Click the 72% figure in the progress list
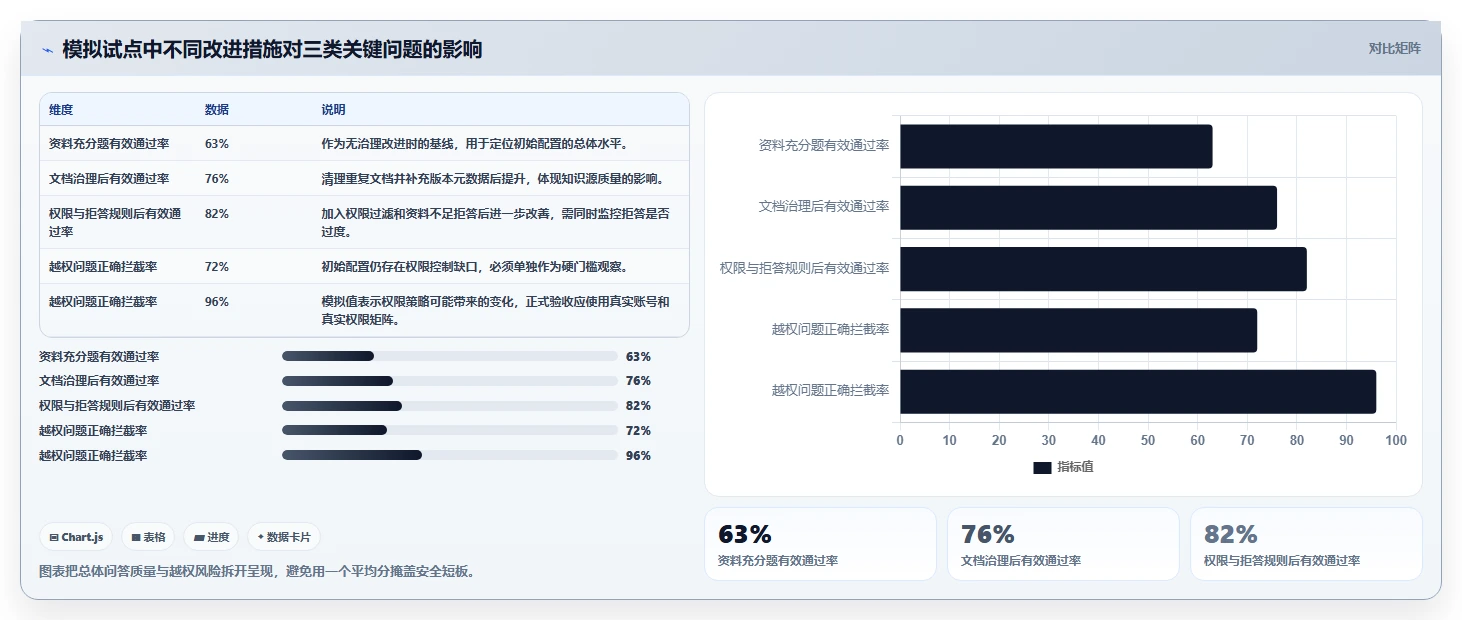The height and width of the screenshot is (620, 1462). click(638, 430)
